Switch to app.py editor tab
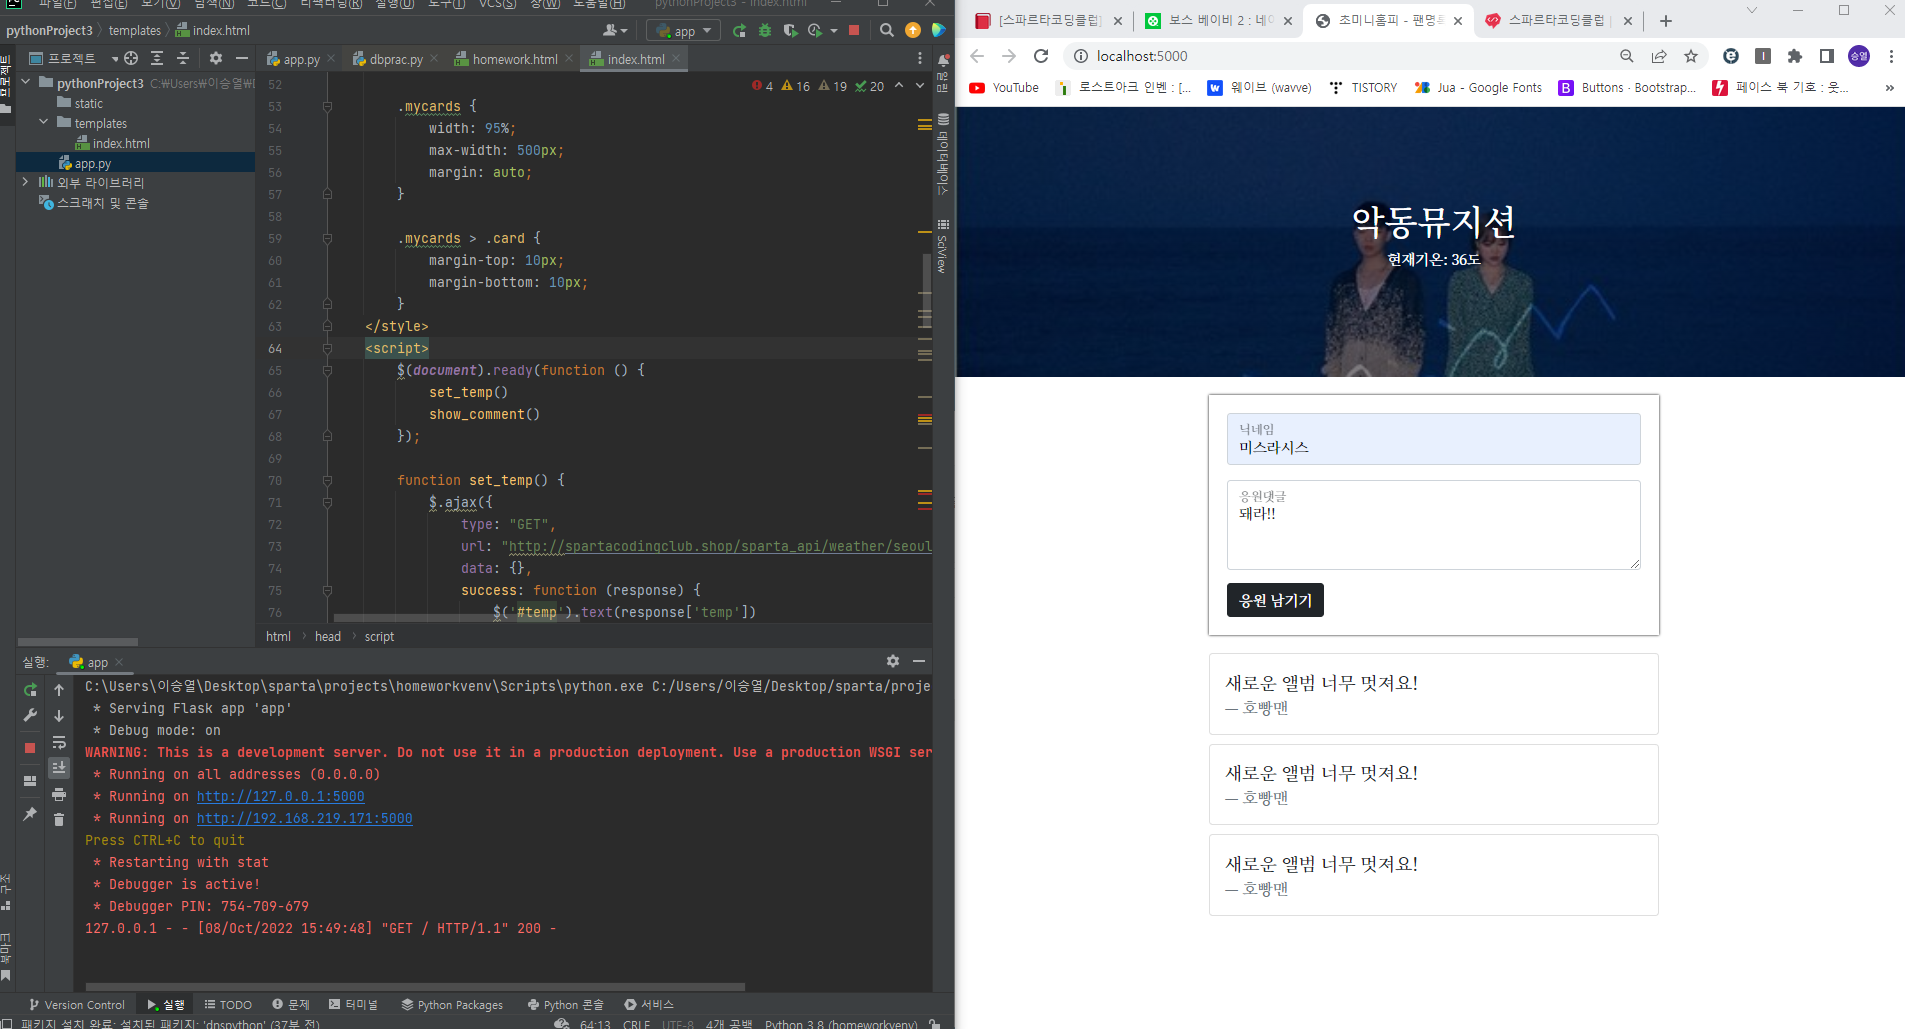Screen dimensions: 1905x1029 coord(301,59)
